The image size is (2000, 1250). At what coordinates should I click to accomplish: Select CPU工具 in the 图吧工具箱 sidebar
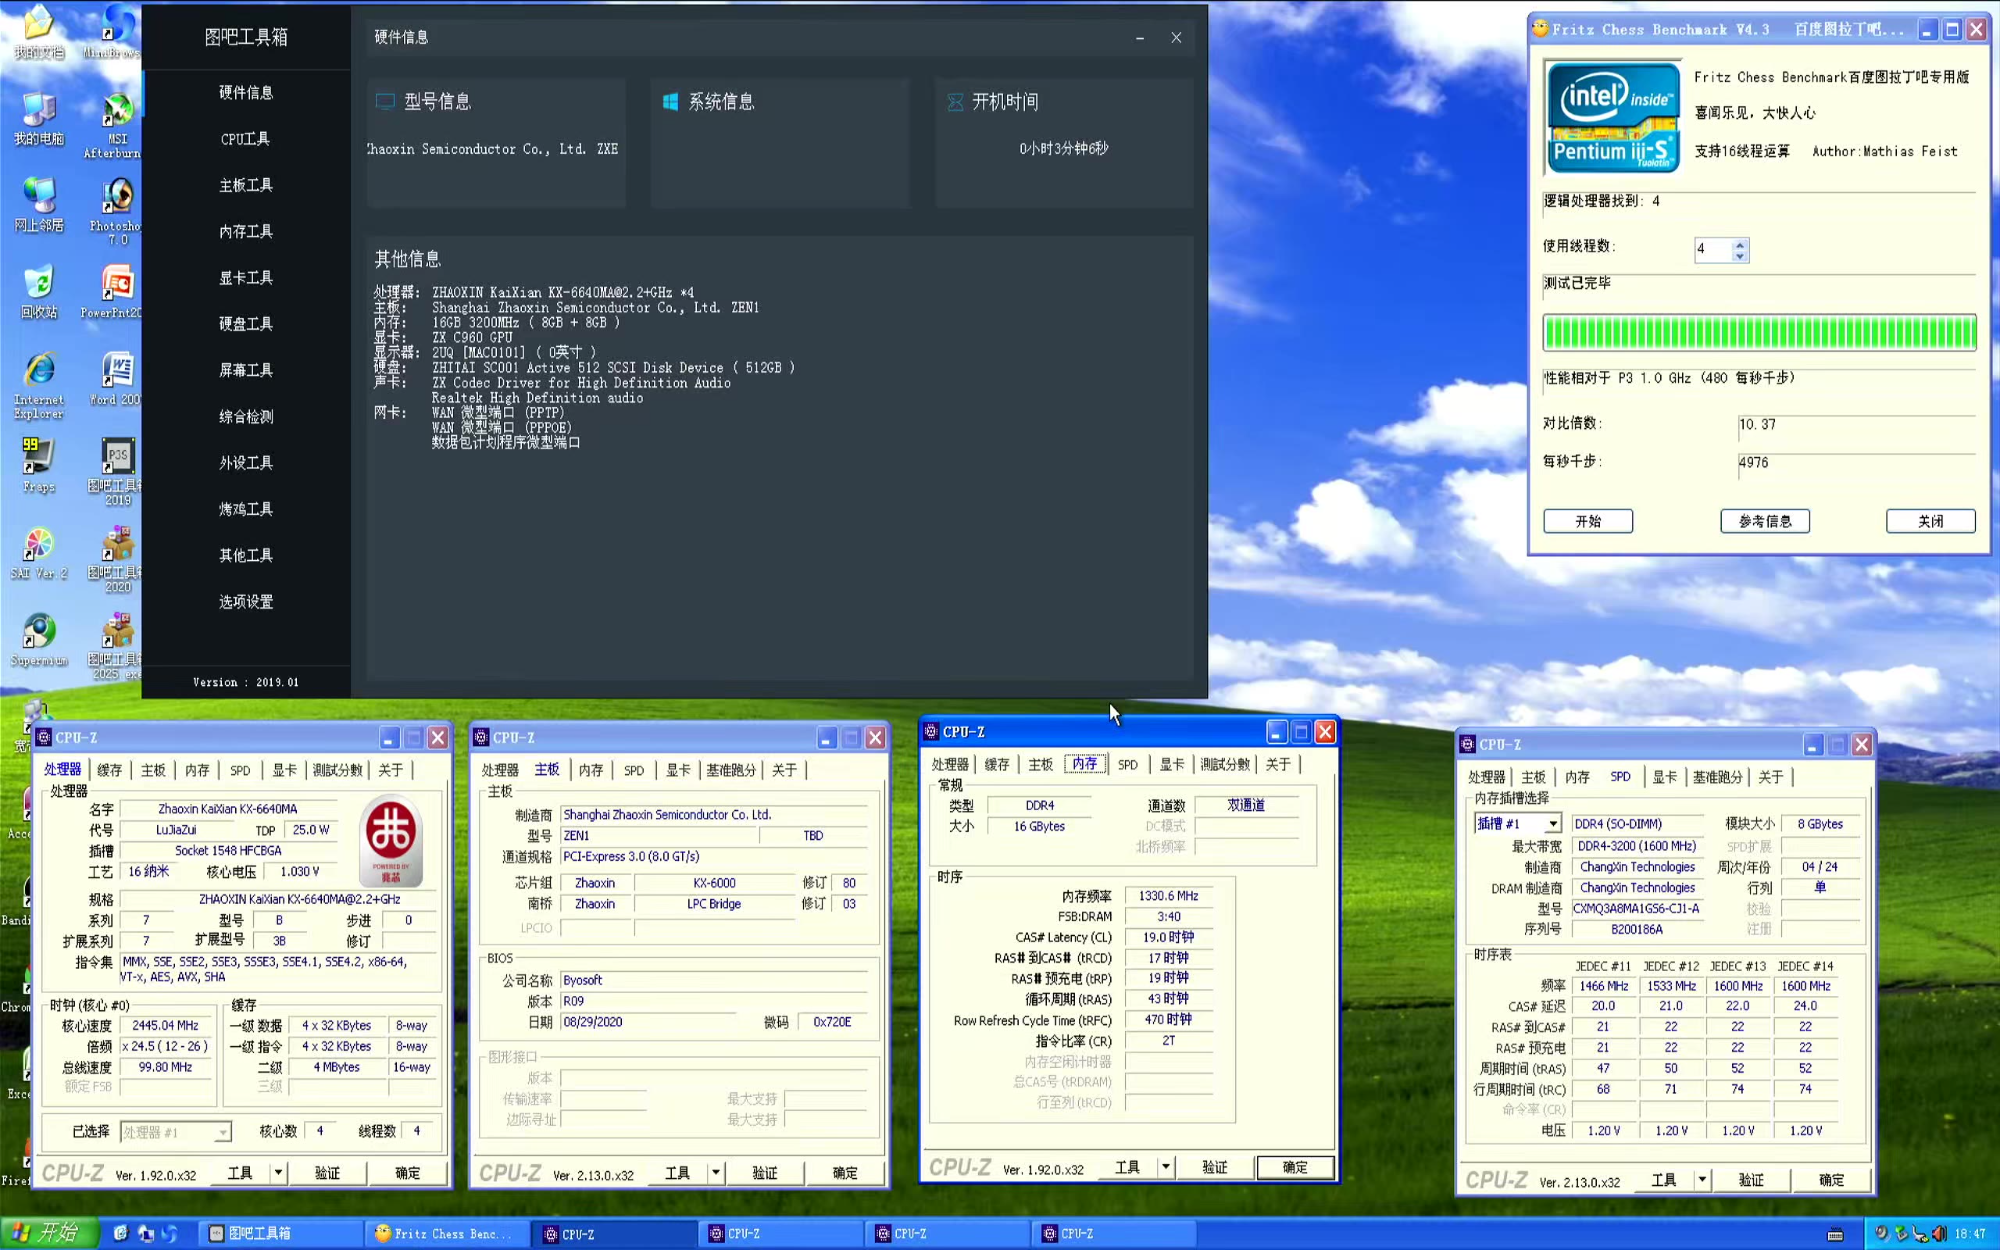point(246,139)
